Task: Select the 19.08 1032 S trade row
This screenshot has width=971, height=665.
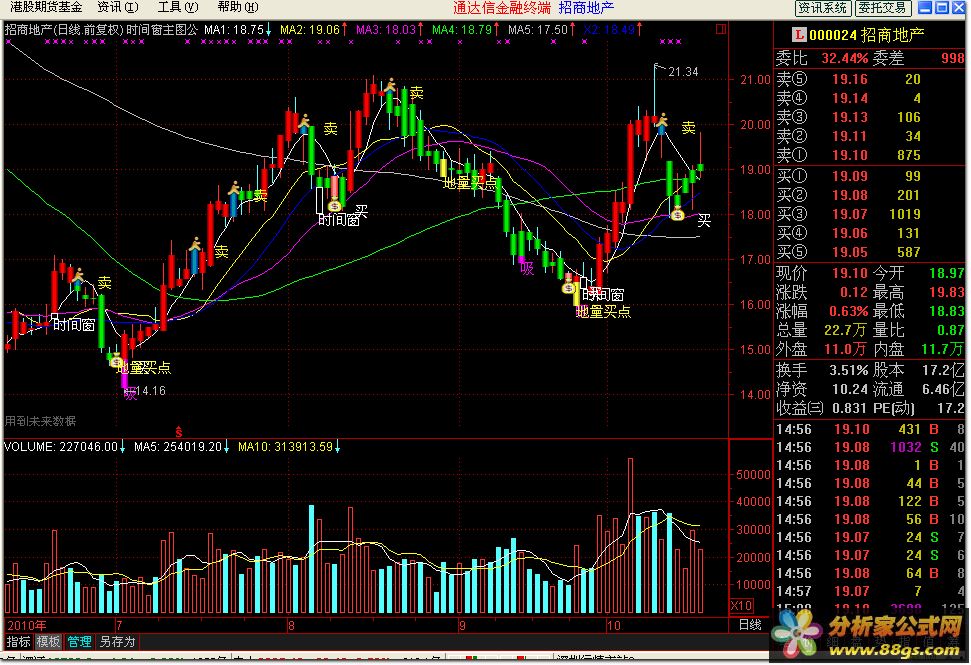Action: tap(869, 448)
